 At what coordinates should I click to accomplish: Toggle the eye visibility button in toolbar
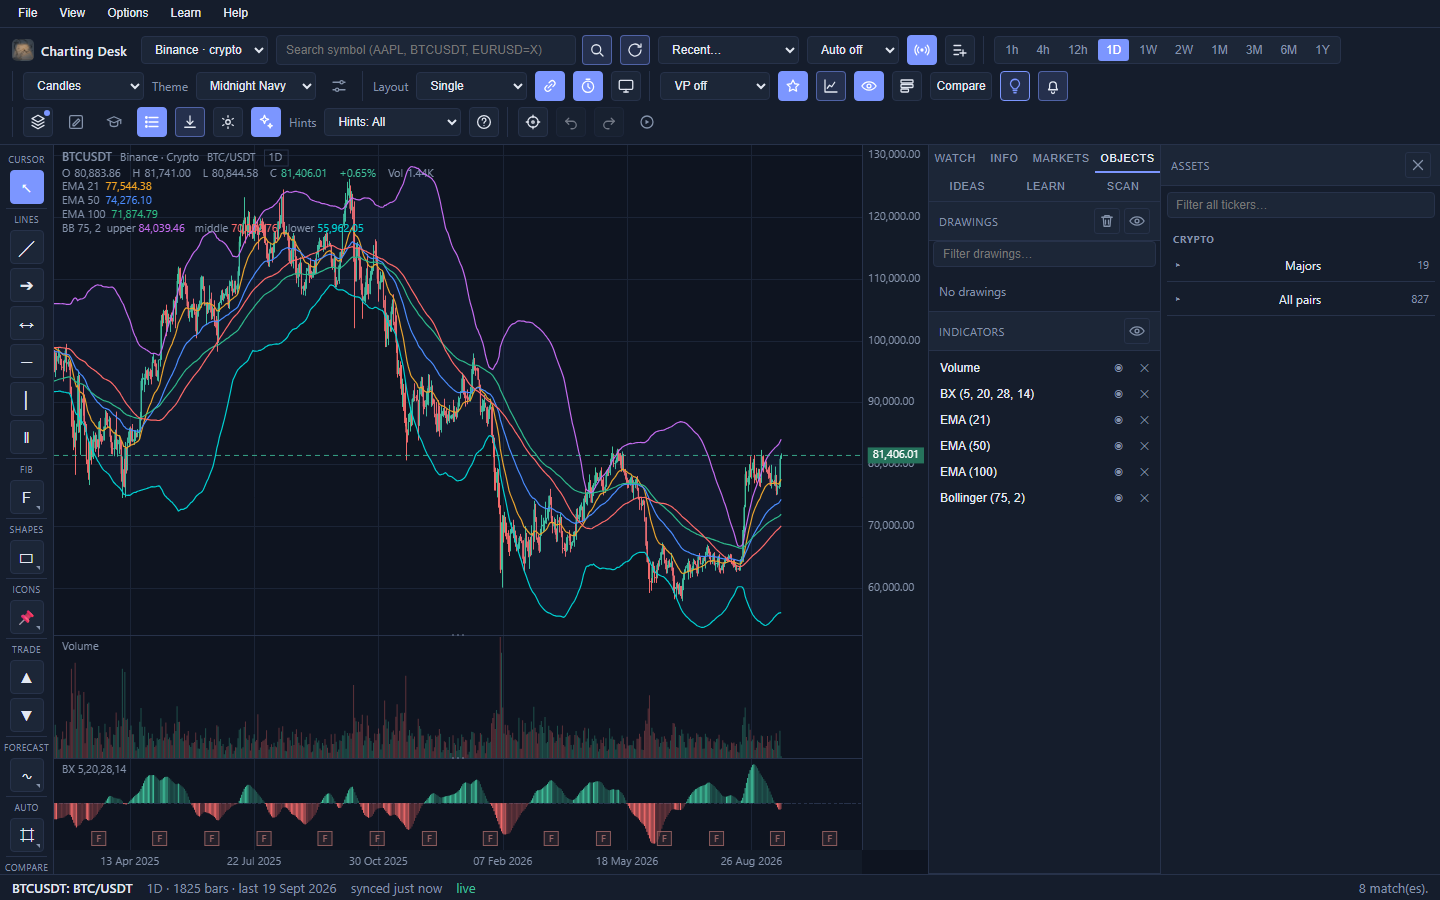point(869,86)
